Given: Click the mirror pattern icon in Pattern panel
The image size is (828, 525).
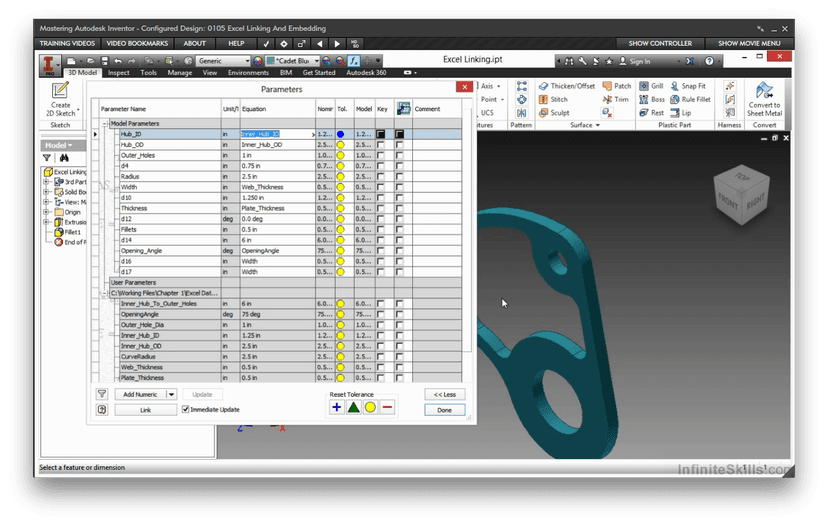Looking at the screenshot, I should [521, 112].
